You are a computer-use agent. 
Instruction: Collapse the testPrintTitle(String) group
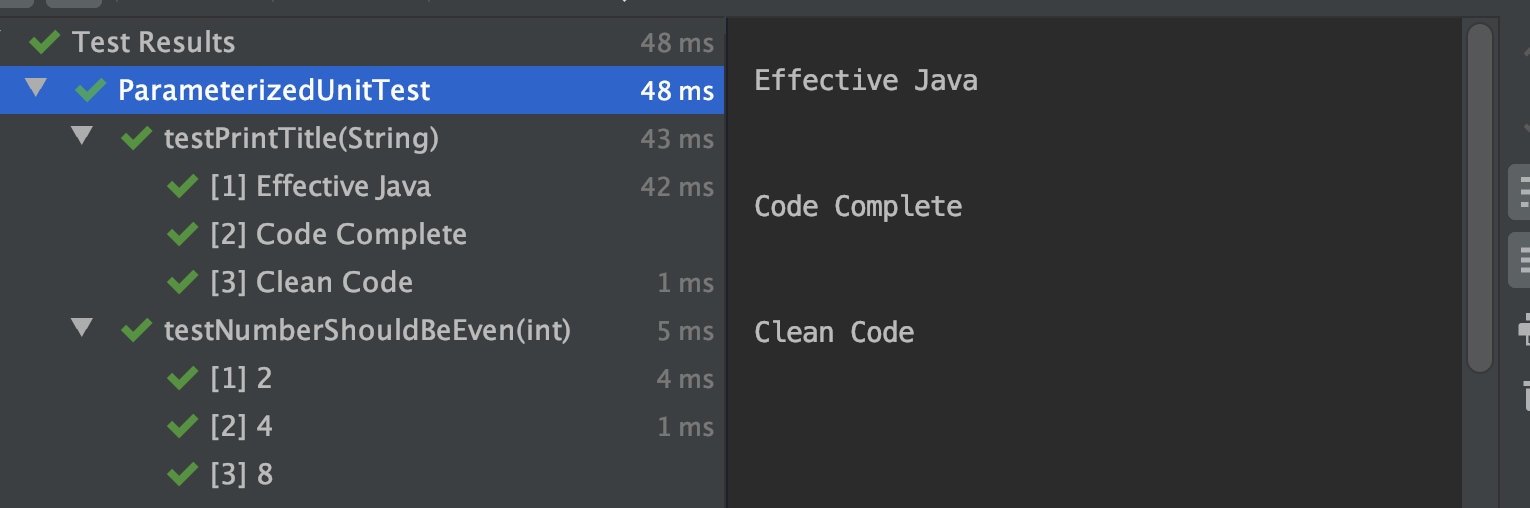click(82, 136)
